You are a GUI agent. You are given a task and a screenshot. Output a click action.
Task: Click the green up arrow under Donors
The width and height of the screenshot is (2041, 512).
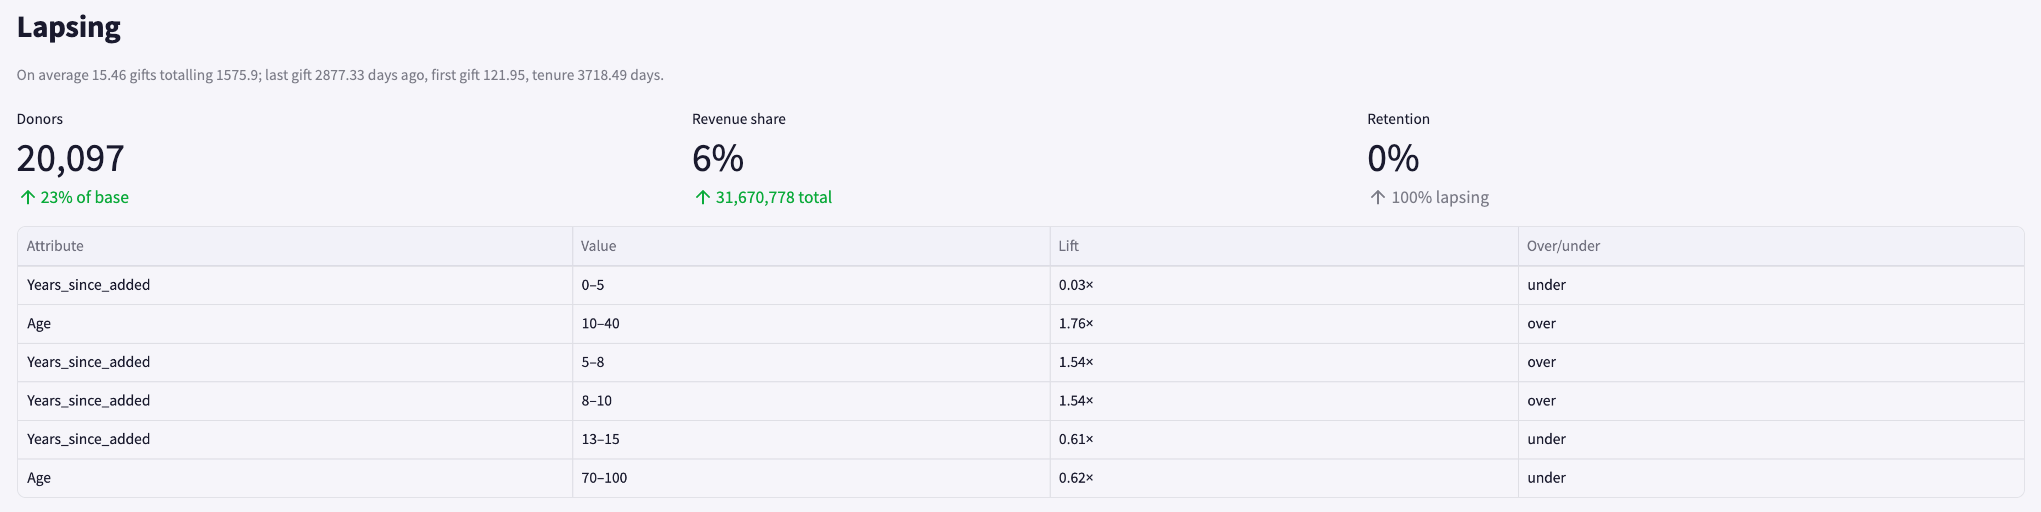(28, 198)
